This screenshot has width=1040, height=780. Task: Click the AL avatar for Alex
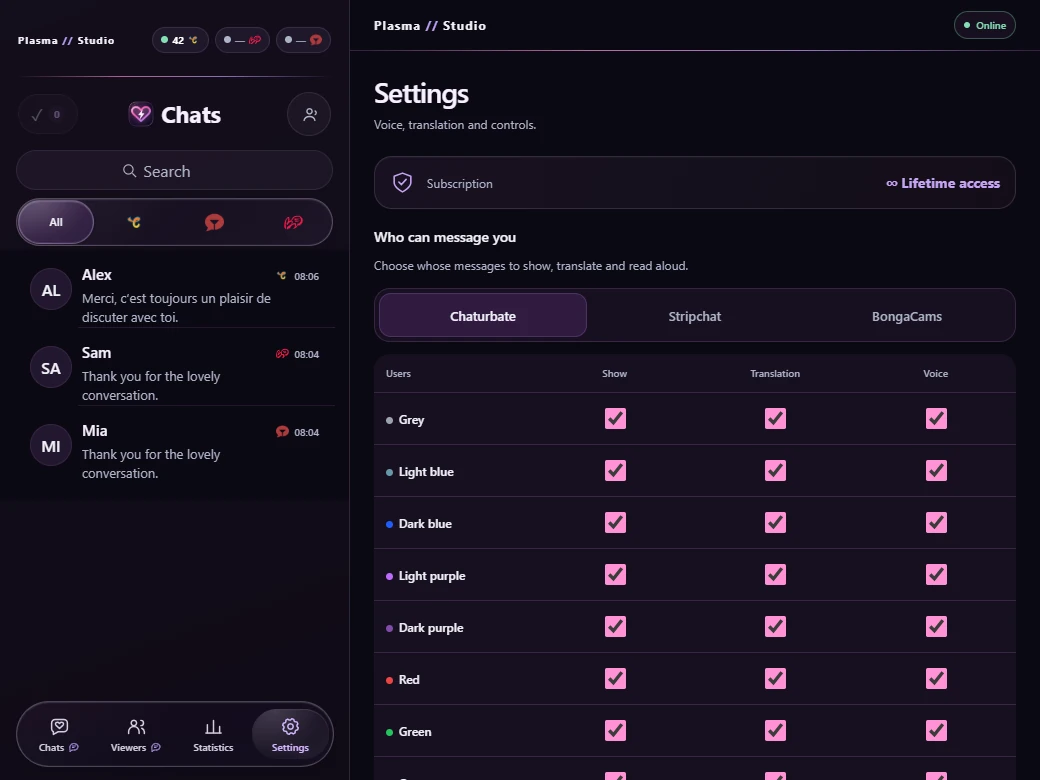click(x=51, y=290)
